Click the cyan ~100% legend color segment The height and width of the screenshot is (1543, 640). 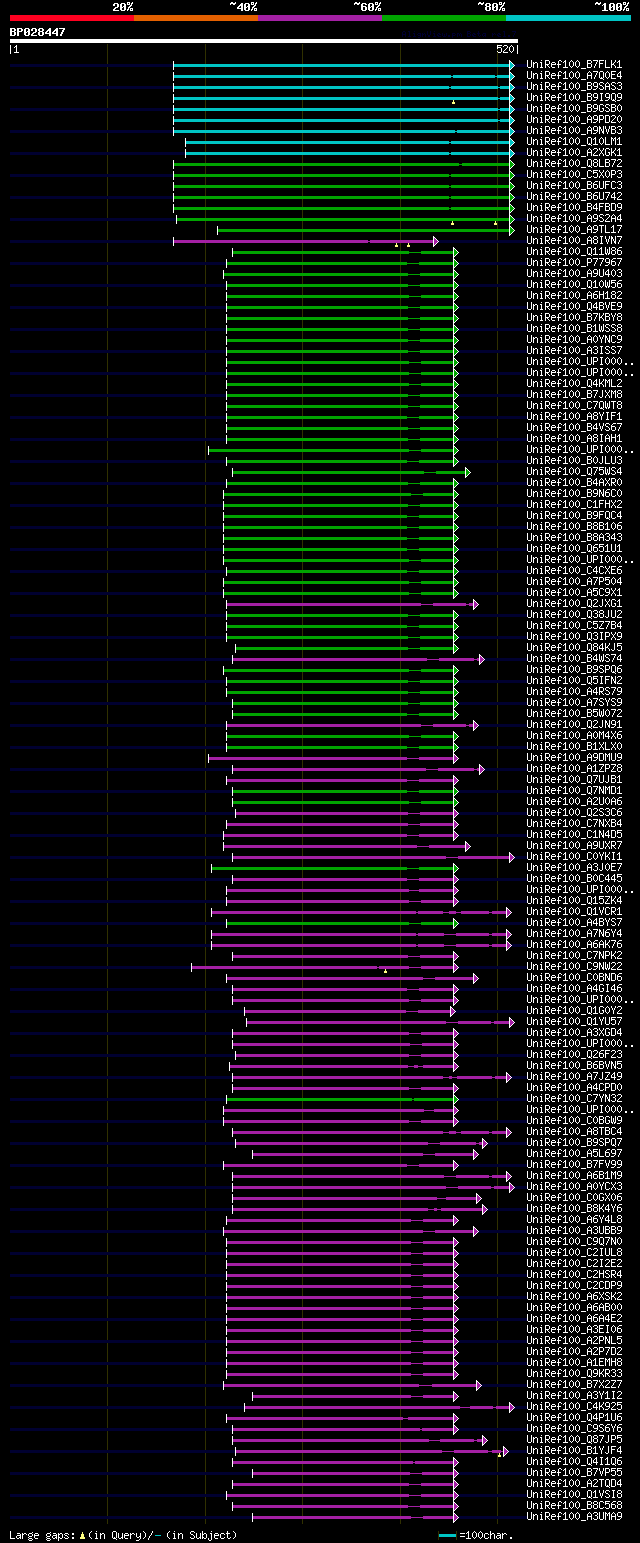click(568, 18)
